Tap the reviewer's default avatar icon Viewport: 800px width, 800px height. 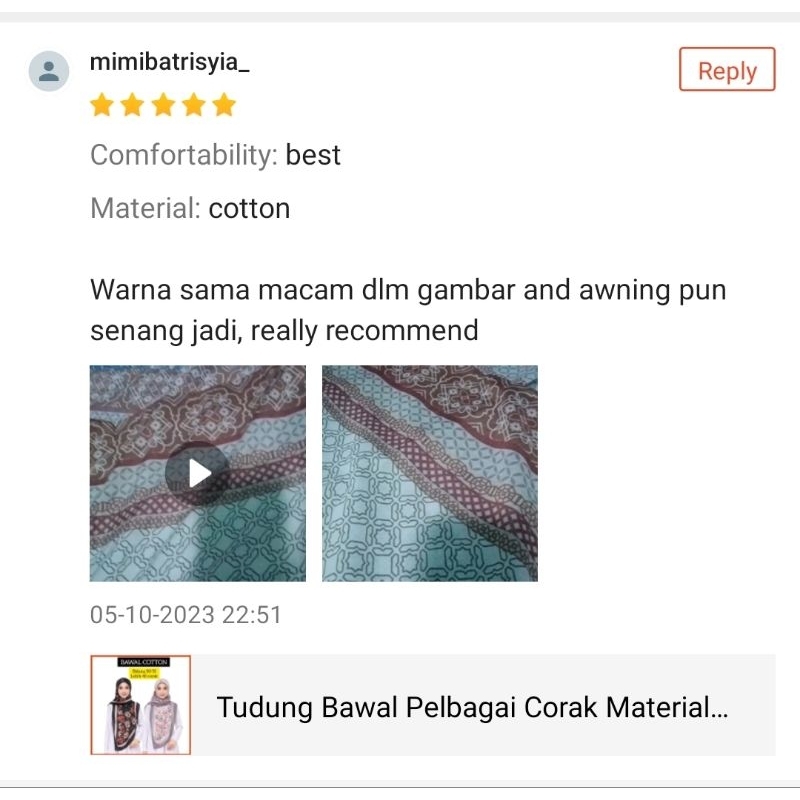point(48,71)
